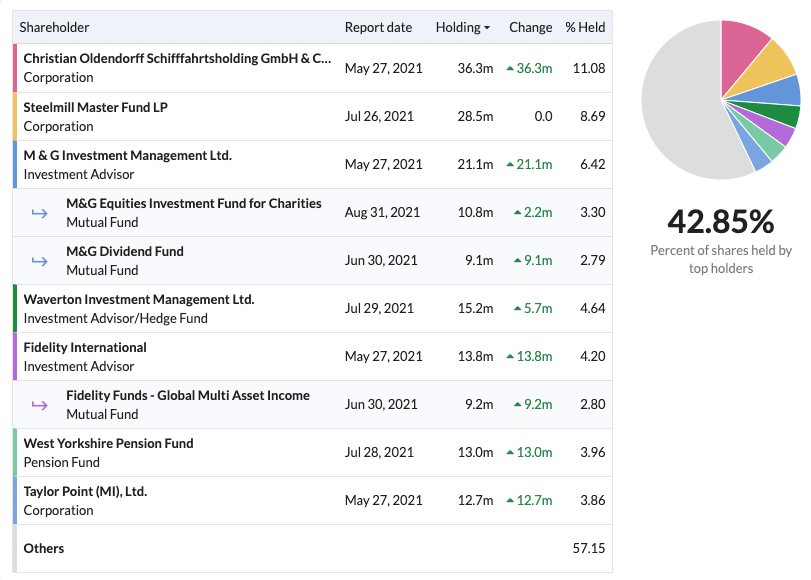This screenshot has height=580, width=811.
Task: Click the Others row label
Action: (44, 548)
